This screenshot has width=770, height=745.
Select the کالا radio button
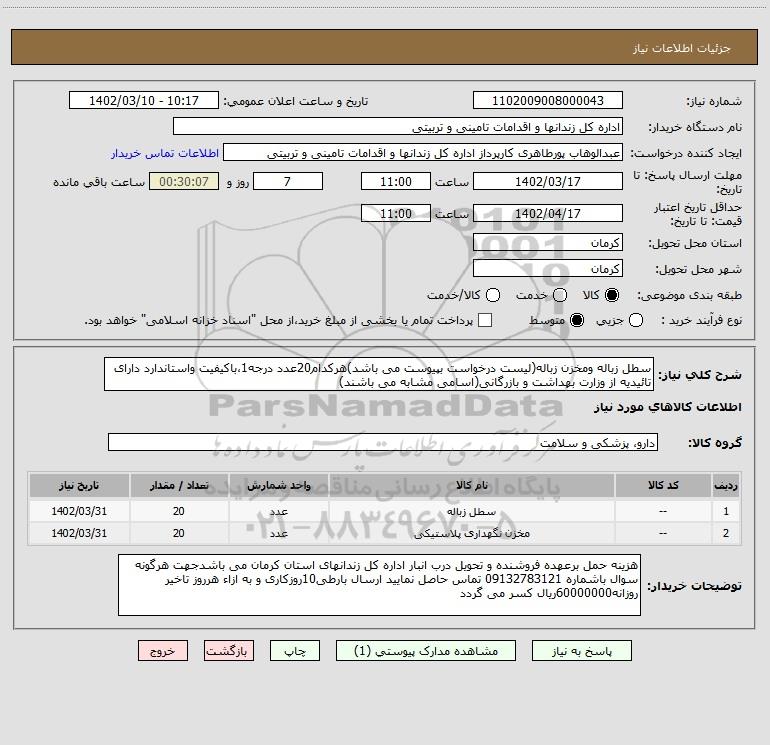612,295
